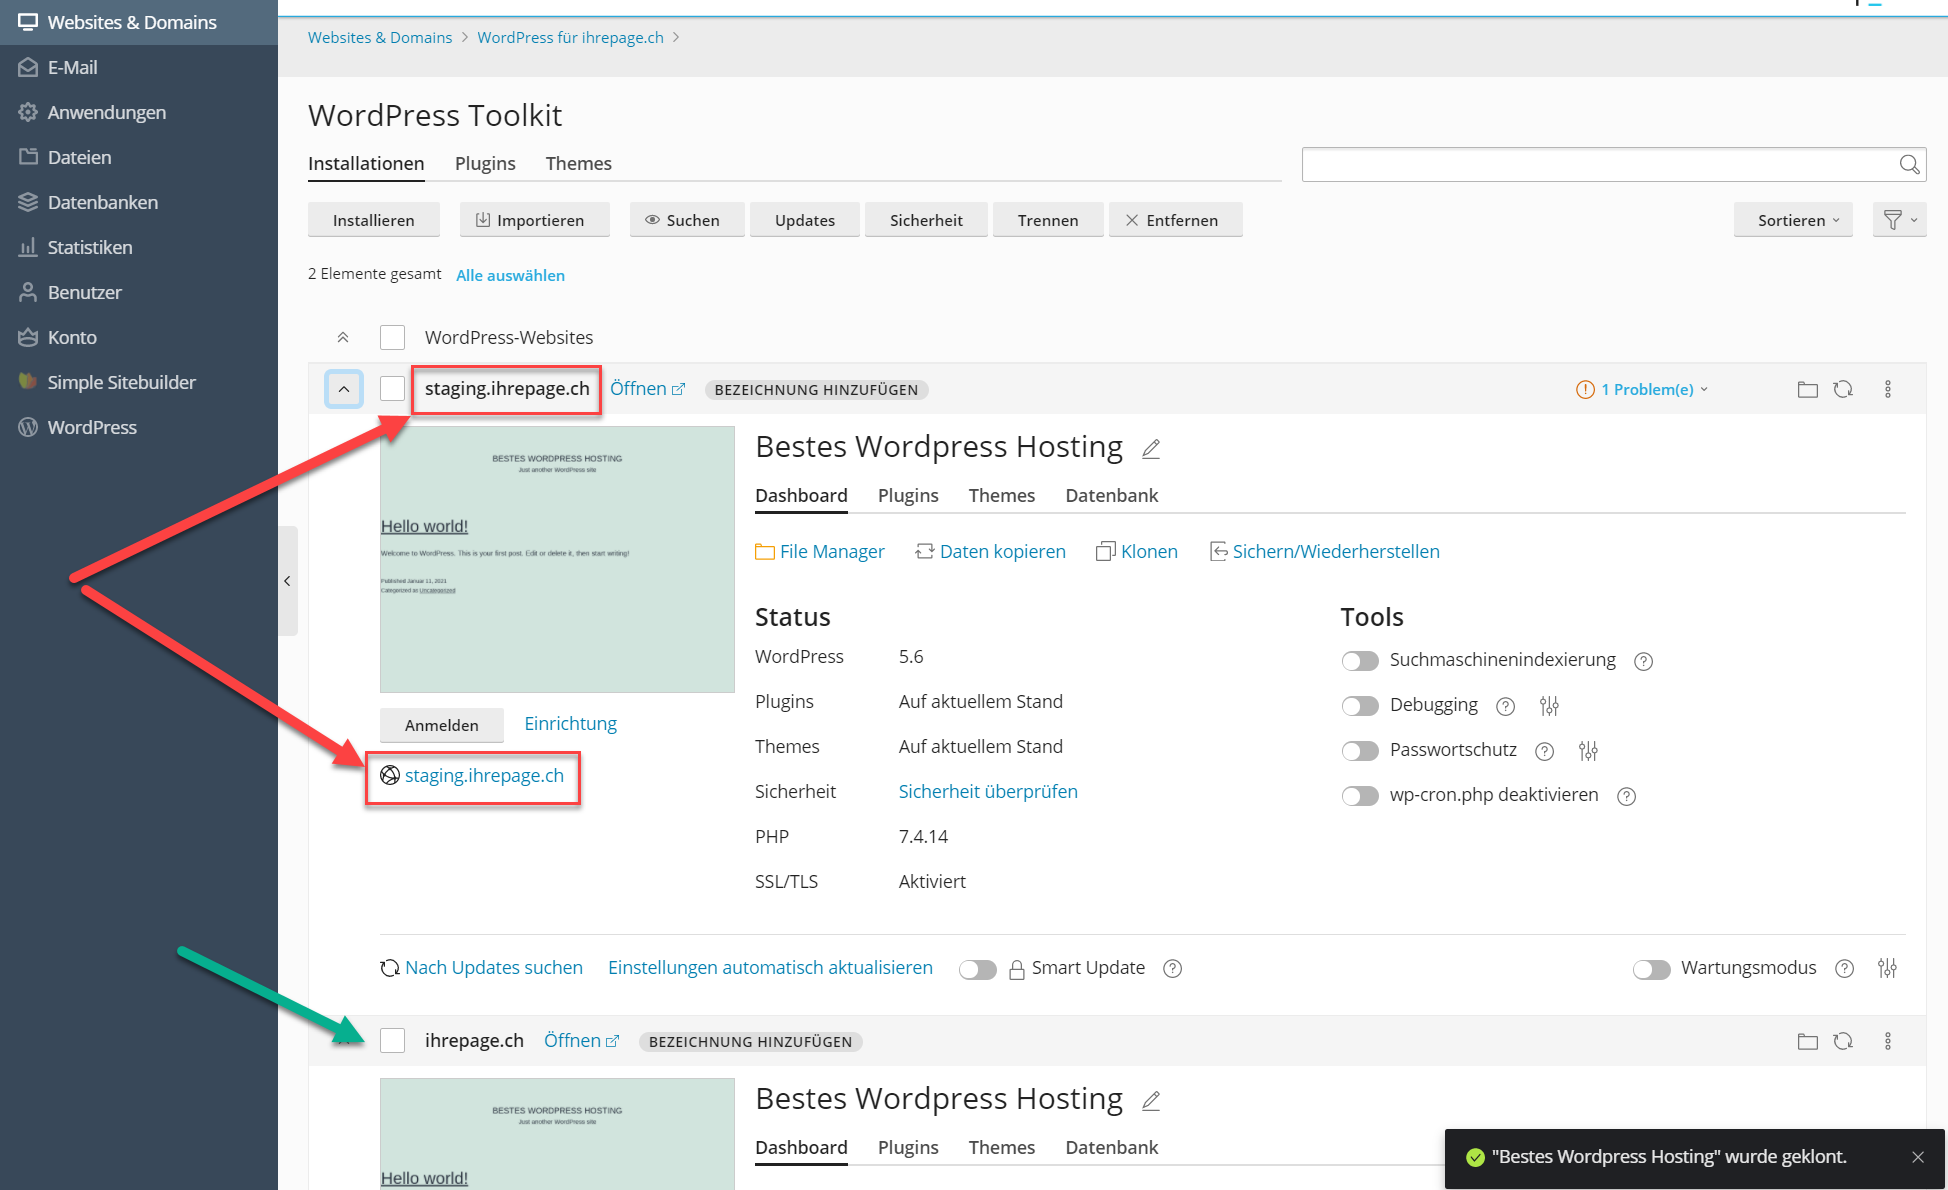
Task: Select WordPress in the left sidebar
Action: tap(92, 427)
